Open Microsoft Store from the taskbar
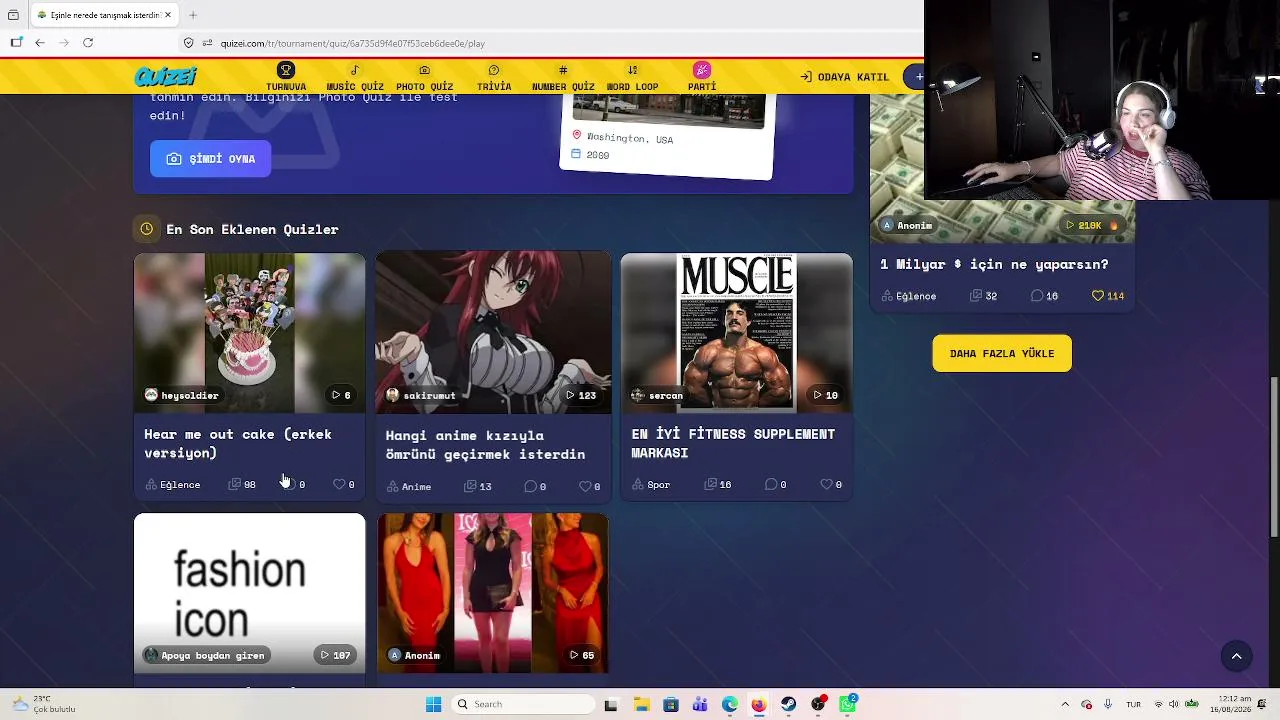The height and width of the screenshot is (720, 1280). (x=670, y=705)
